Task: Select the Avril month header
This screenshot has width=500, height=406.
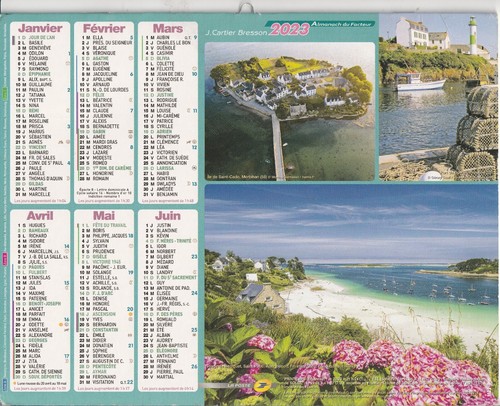Action: [x=40, y=216]
